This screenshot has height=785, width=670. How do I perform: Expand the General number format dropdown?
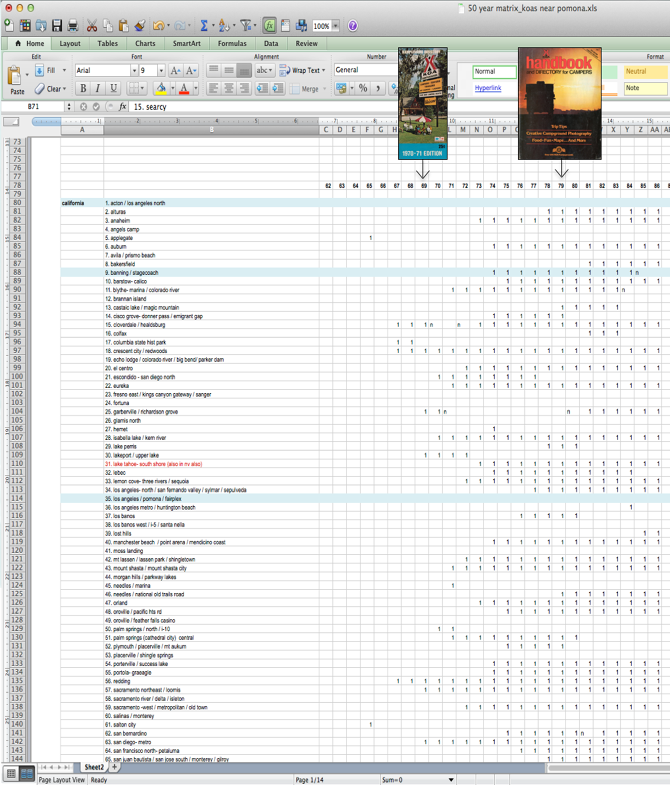(x=364, y=71)
